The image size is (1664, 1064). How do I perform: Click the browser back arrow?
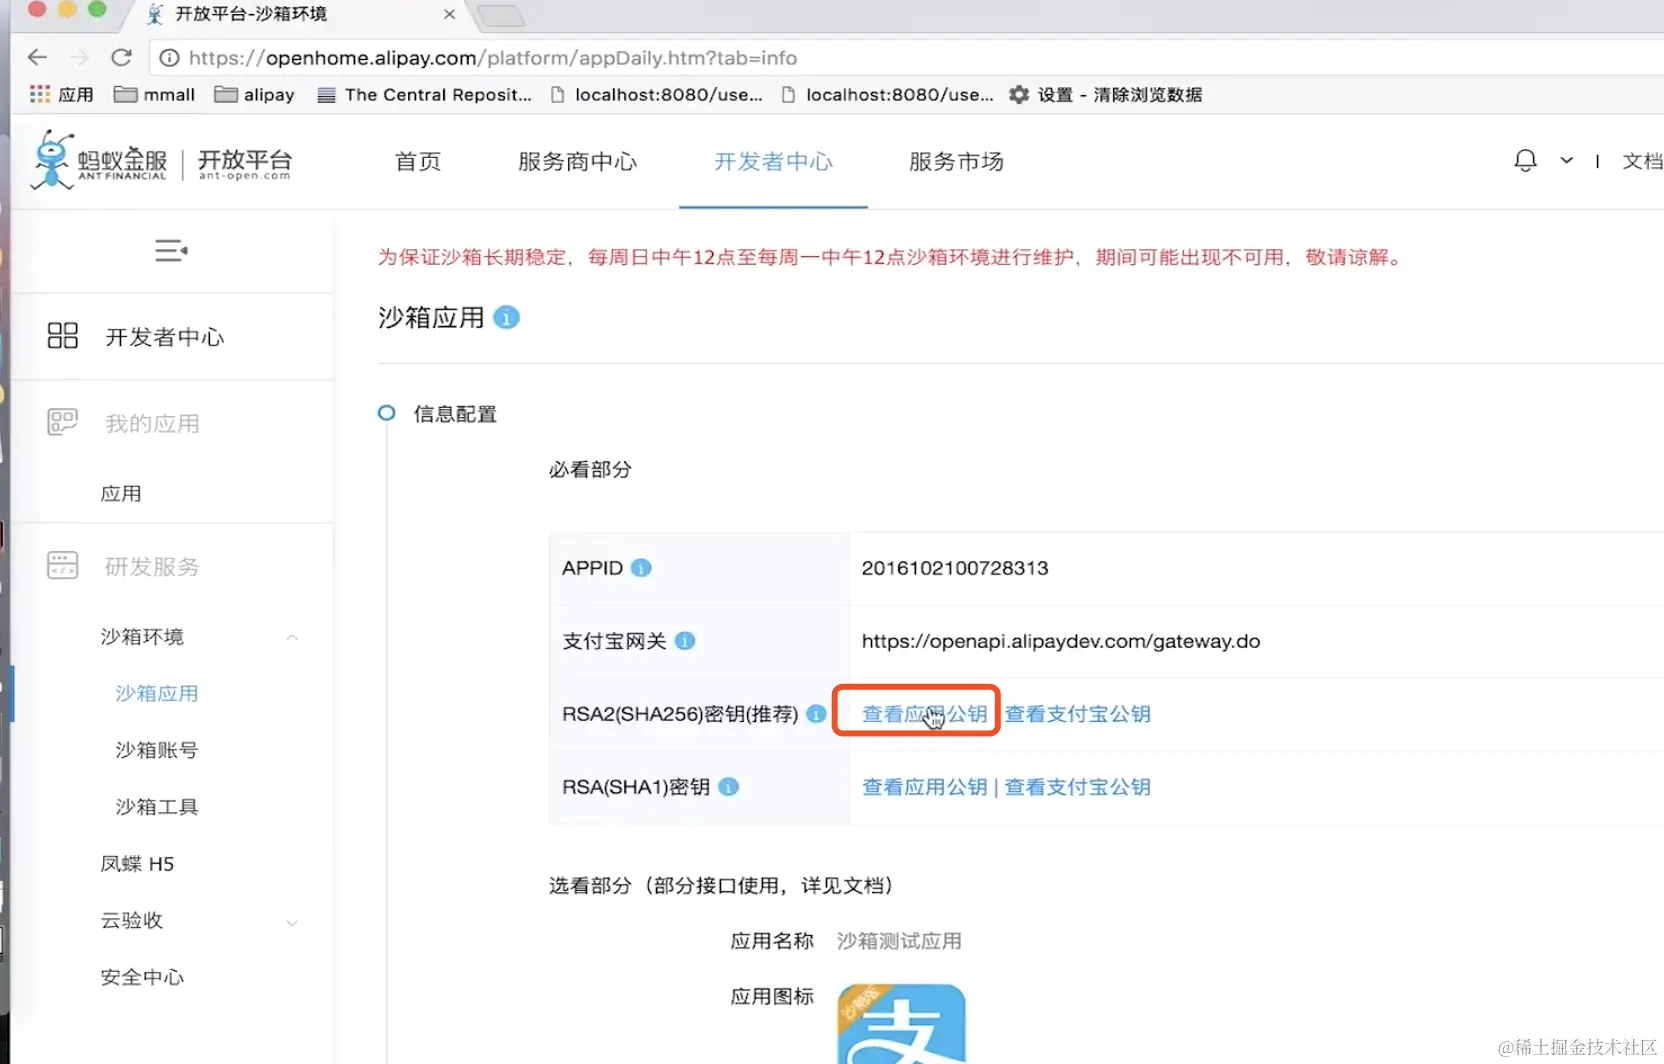pos(38,57)
